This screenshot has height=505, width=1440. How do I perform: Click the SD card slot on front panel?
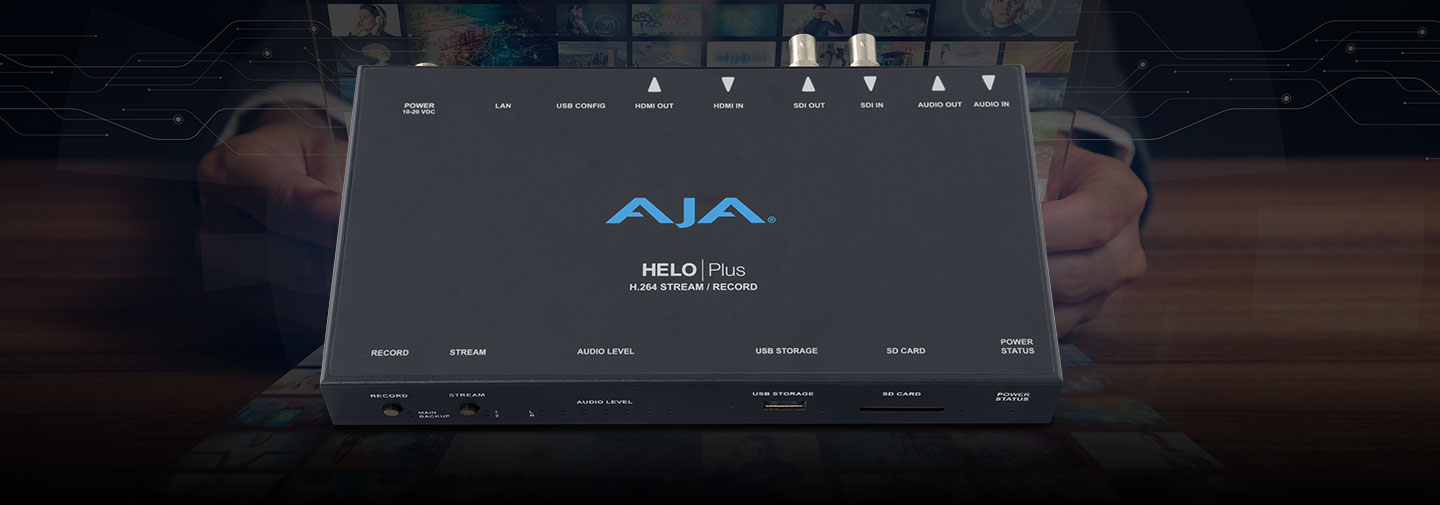point(901,409)
